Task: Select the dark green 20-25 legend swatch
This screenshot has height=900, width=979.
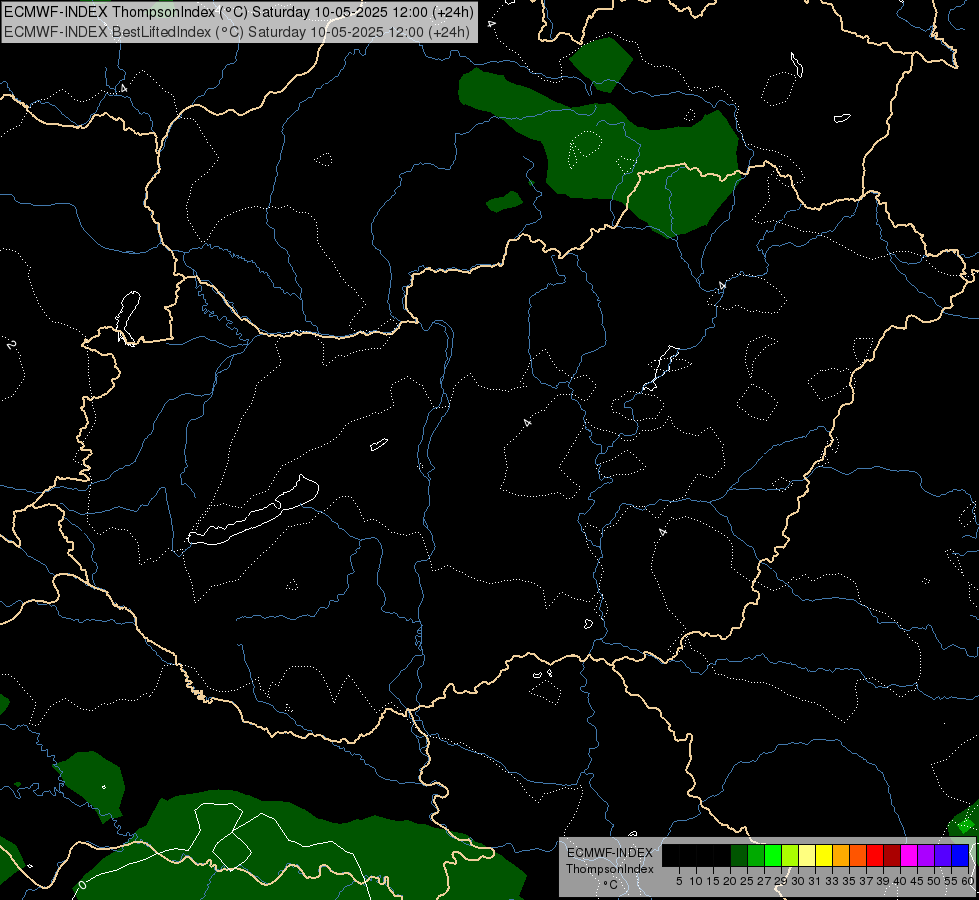Action: 739,855
